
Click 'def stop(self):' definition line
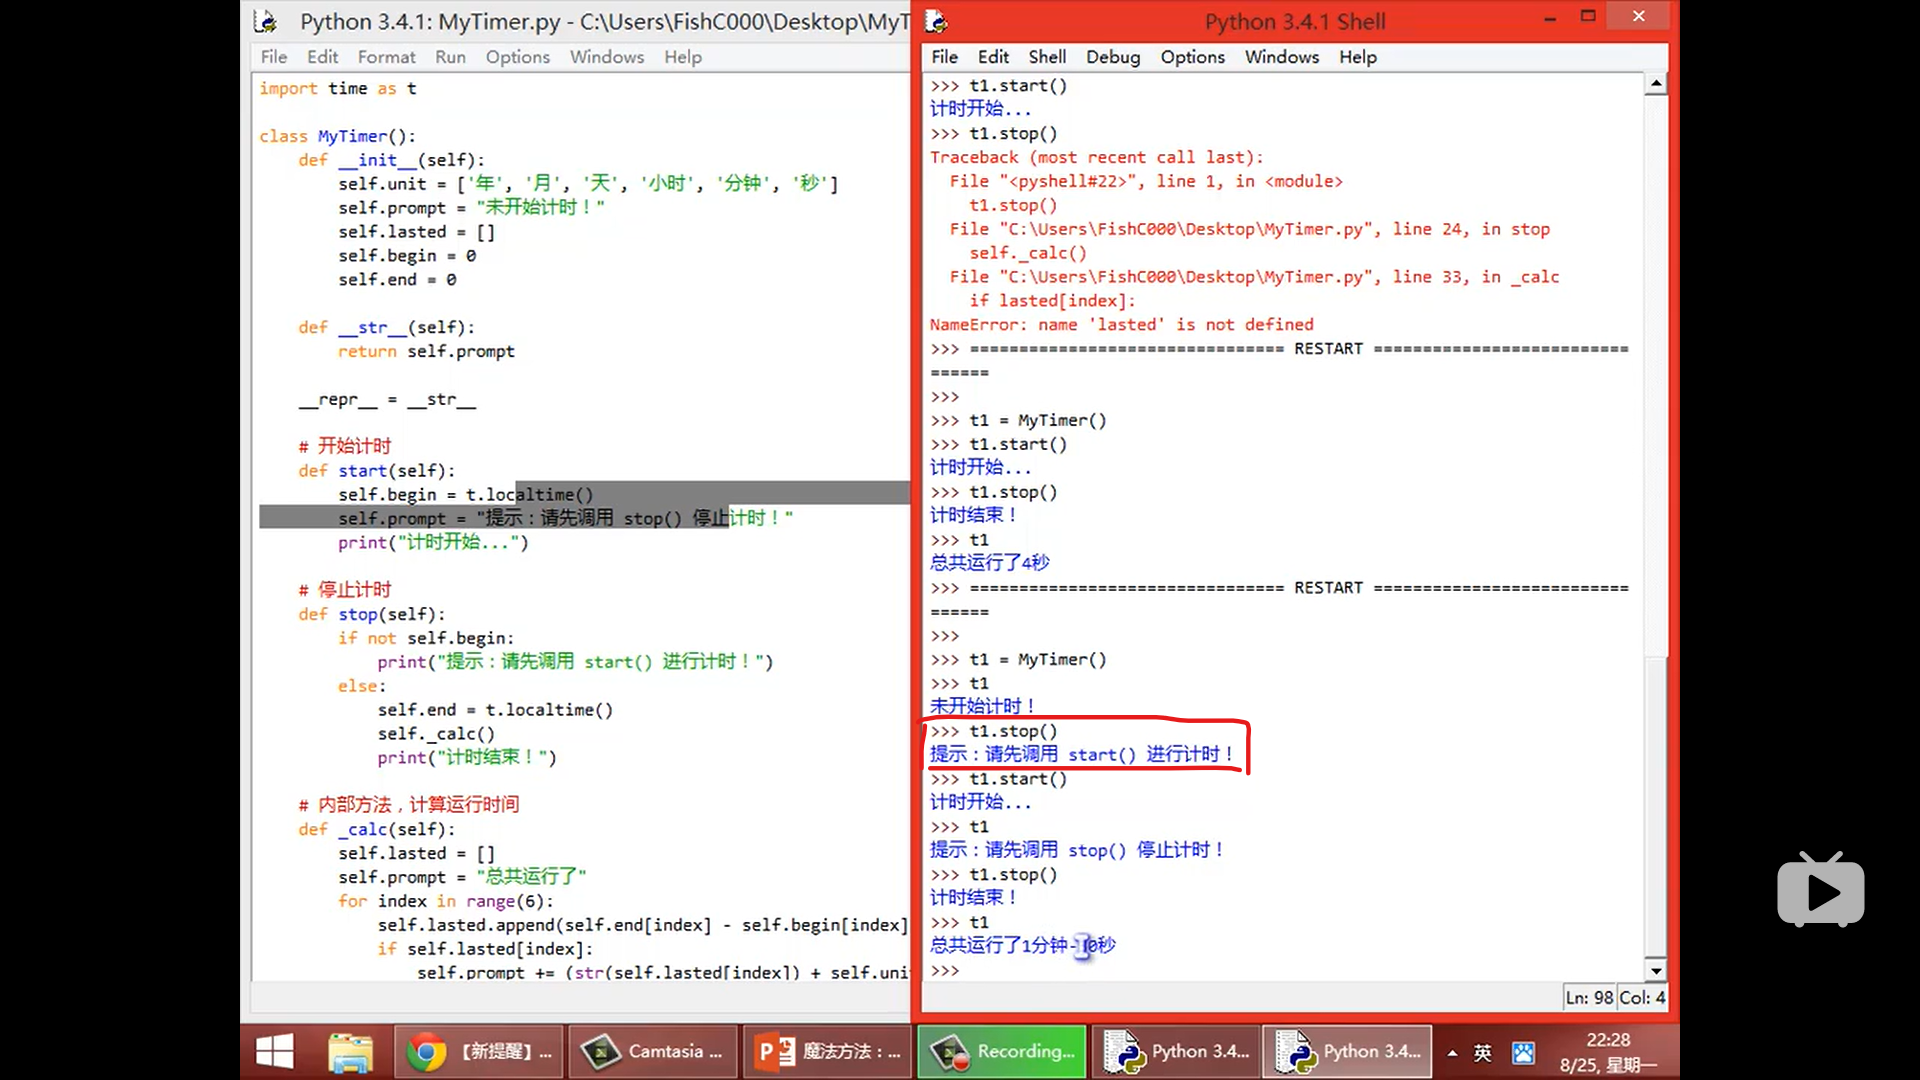click(x=371, y=614)
